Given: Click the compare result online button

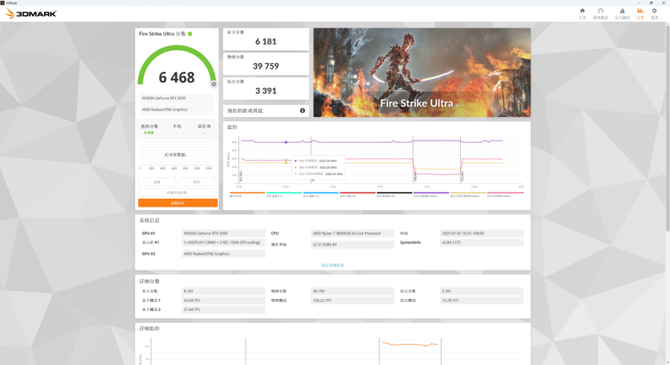Looking at the screenshot, I should [x=177, y=193].
